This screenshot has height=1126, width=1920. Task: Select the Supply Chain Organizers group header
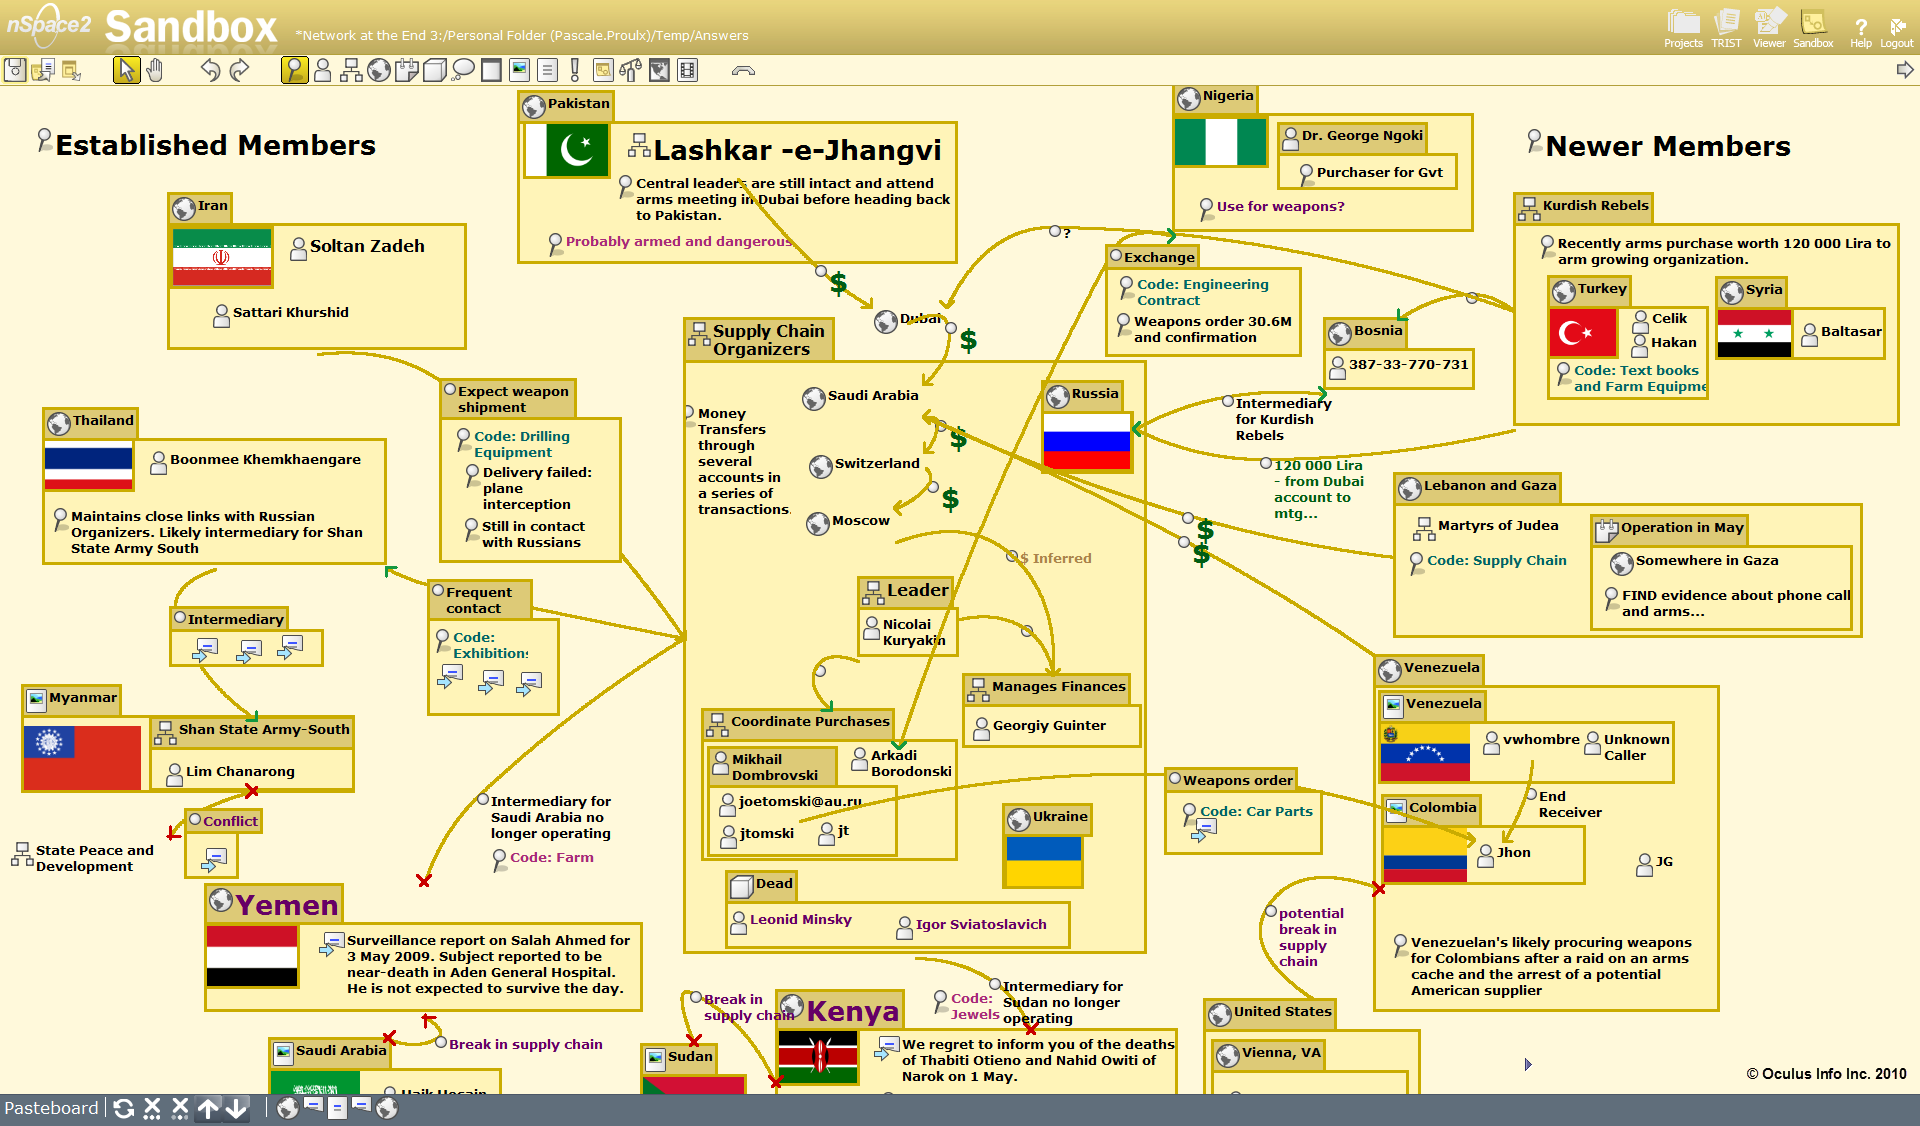pyautogui.click(x=759, y=340)
